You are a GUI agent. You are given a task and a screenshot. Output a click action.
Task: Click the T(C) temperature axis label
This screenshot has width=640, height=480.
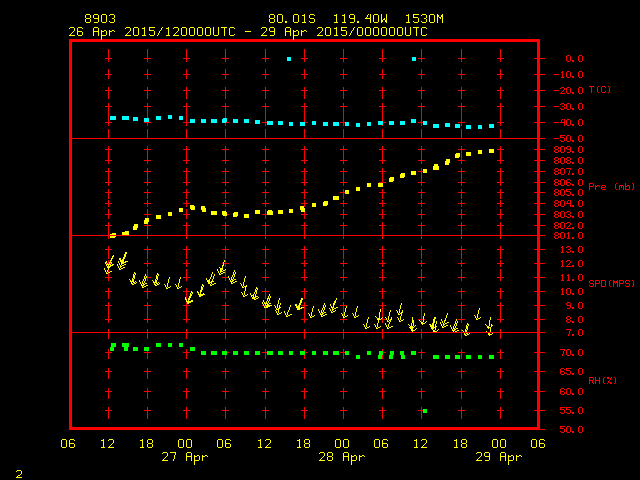coord(600,90)
